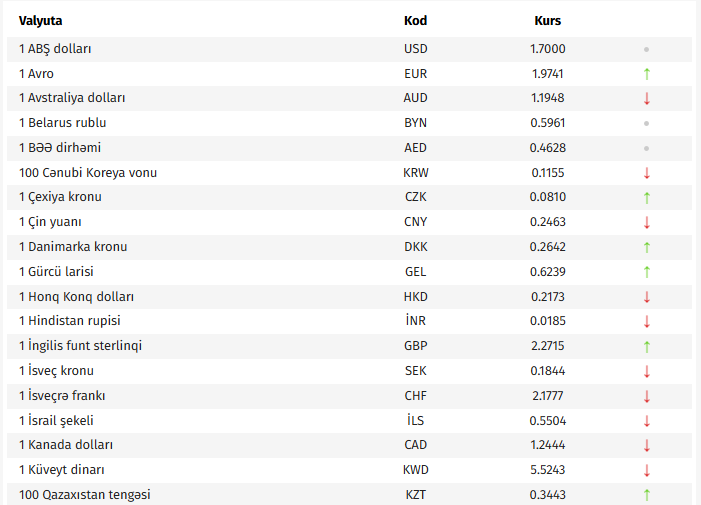Select the 1 Gürcü larisi currency name
The width and height of the screenshot is (701, 505).
coord(56,271)
